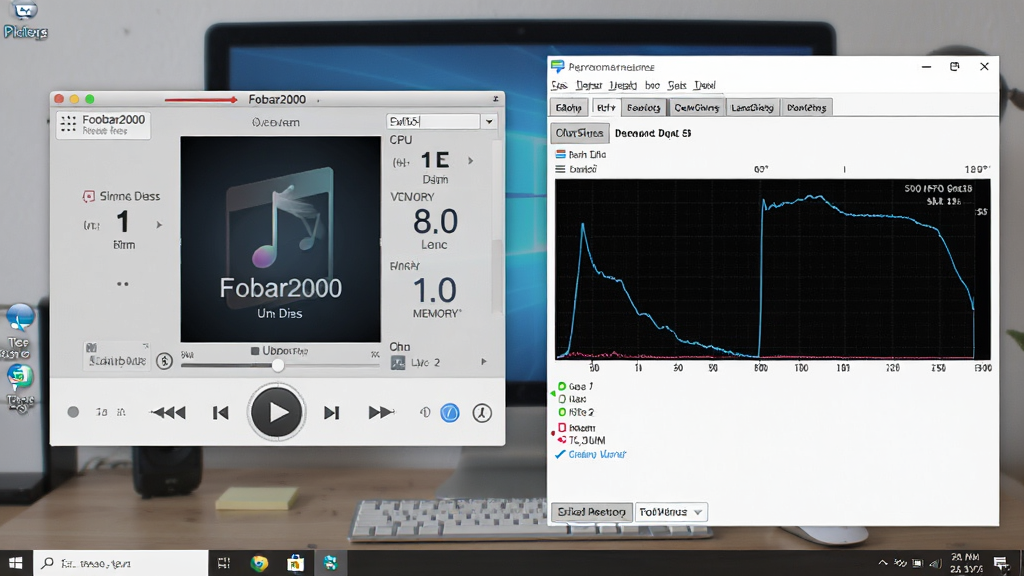Switch to the last tab of the monitor
Viewport: 1024px width, 576px height.
(807, 108)
